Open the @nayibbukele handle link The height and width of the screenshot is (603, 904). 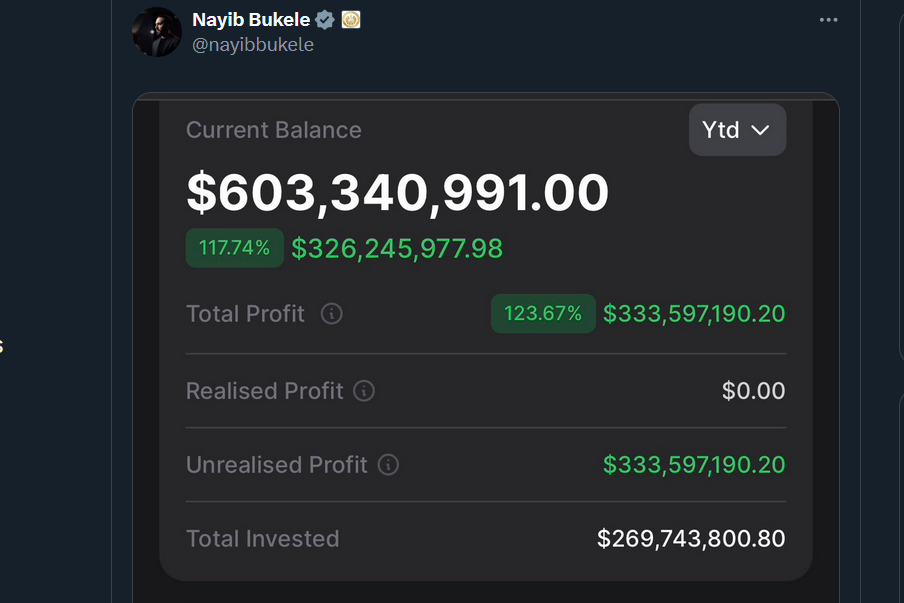253,44
